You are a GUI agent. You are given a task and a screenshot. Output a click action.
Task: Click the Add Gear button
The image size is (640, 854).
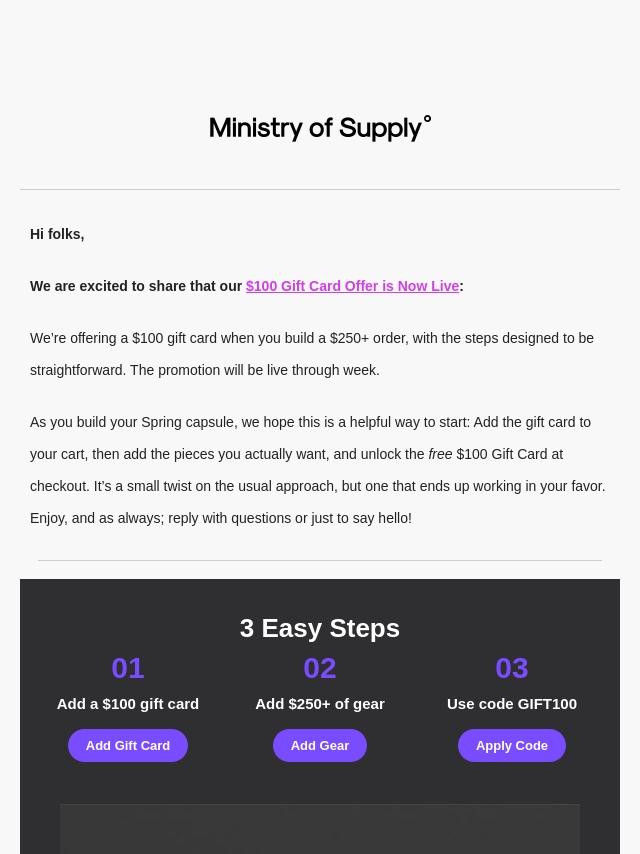pyautogui.click(x=320, y=745)
